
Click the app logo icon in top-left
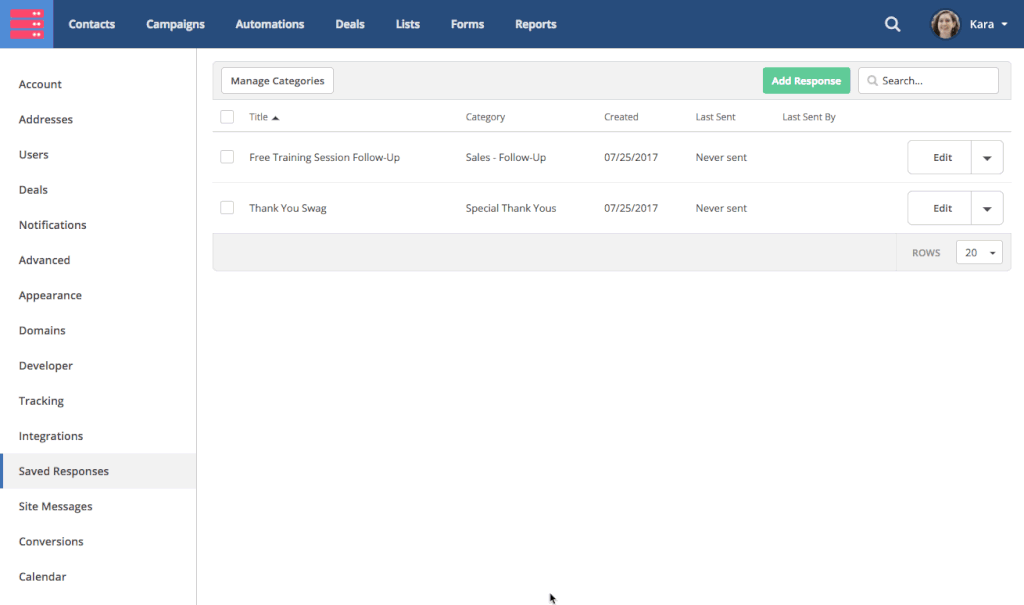26,24
